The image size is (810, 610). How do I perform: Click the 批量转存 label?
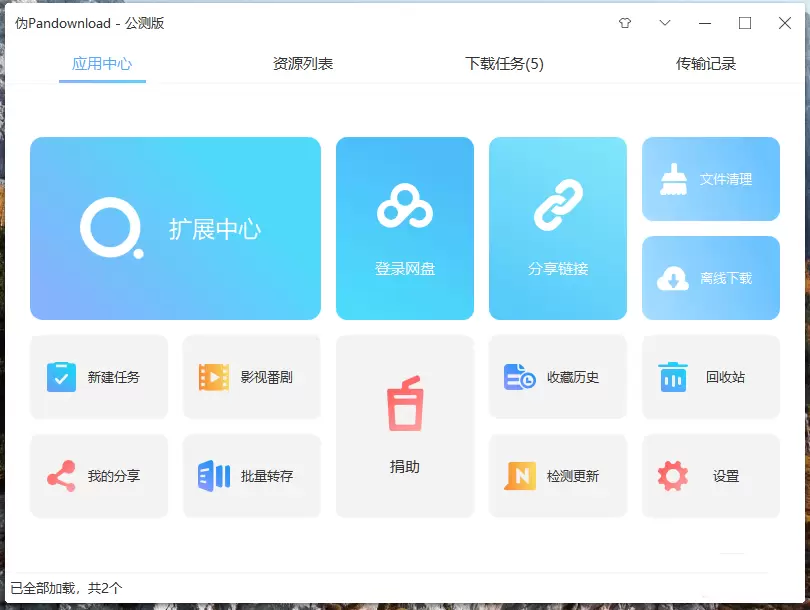point(267,476)
